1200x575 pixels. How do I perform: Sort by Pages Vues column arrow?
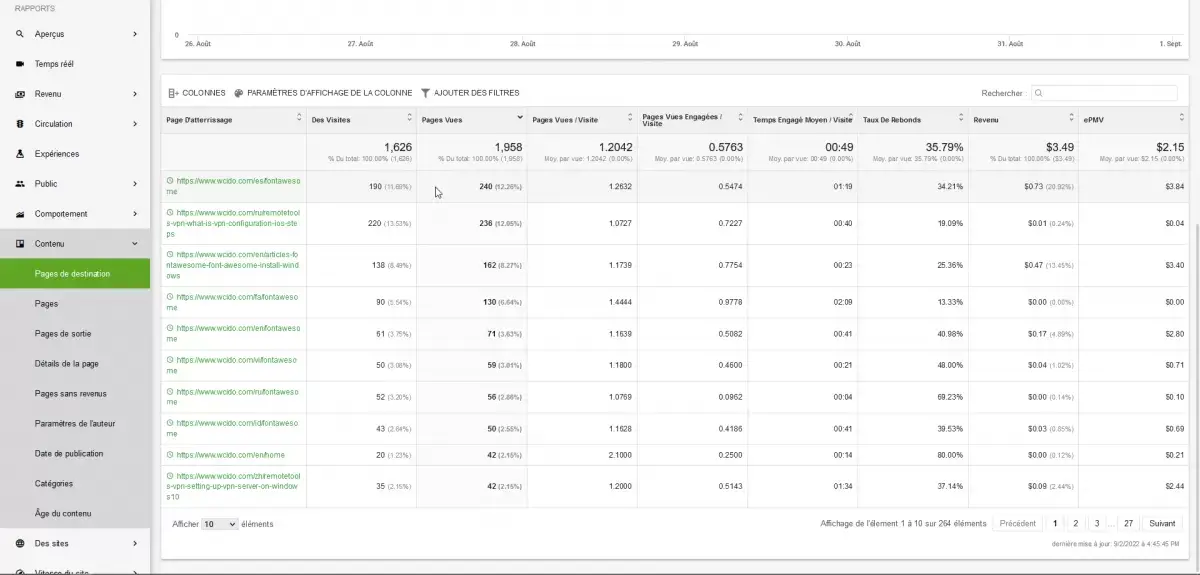[519, 119]
